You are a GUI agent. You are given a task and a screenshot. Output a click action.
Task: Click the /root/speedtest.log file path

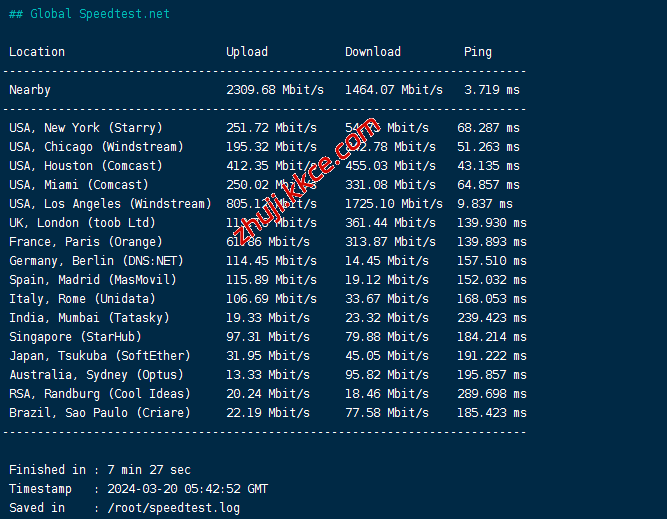[x=173, y=508]
